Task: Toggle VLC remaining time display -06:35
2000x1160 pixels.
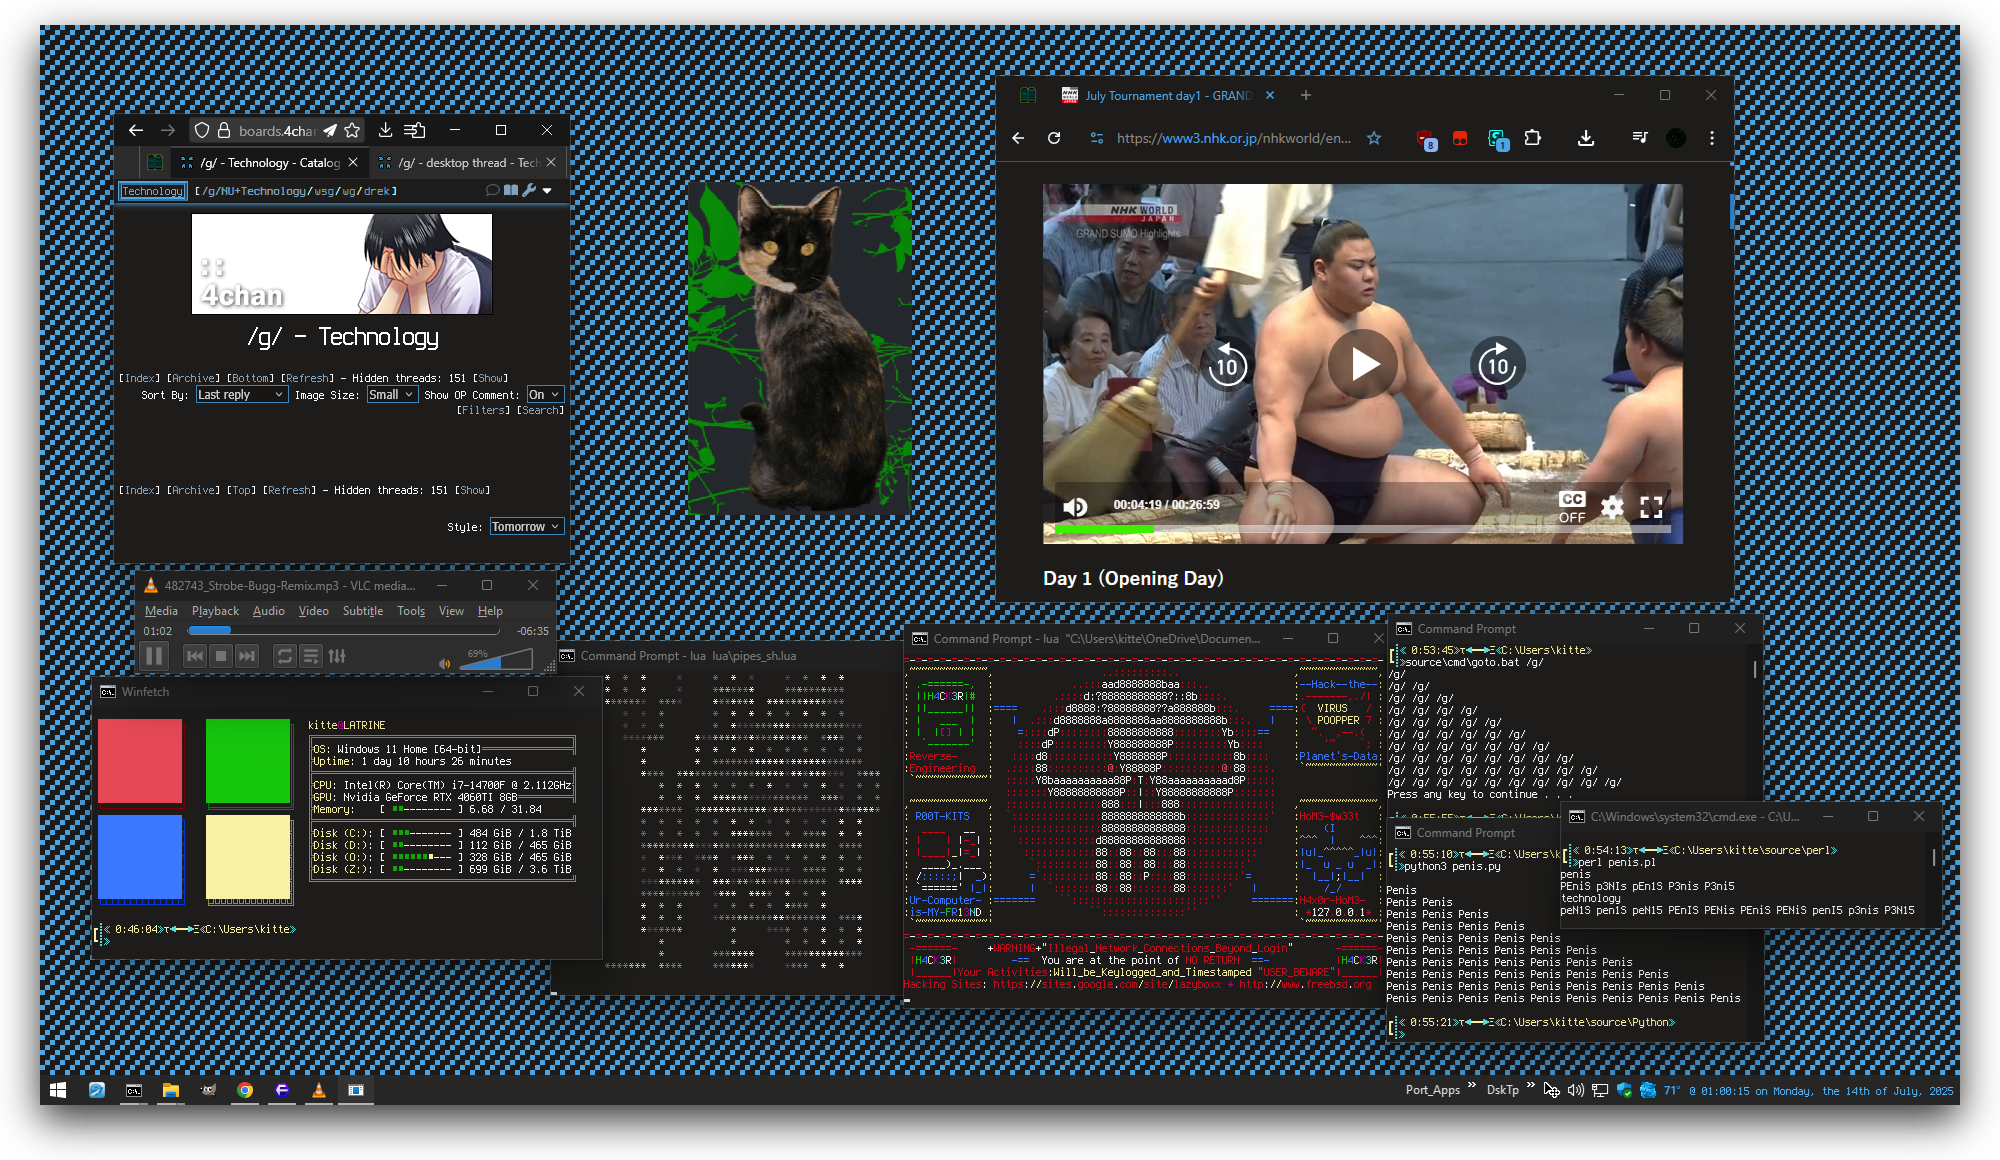Action: coord(532,631)
